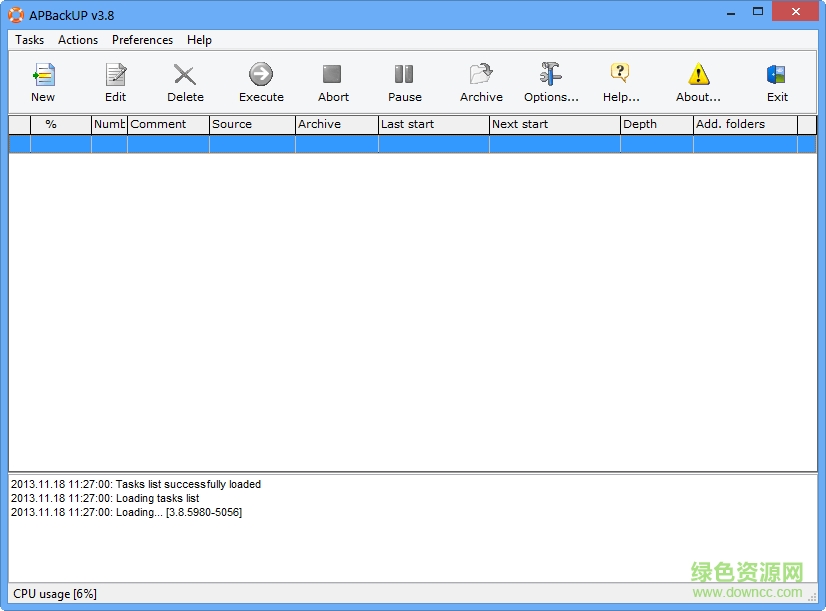Open Archive from the toolbar
826x611 pixels.
coord(481,83)
